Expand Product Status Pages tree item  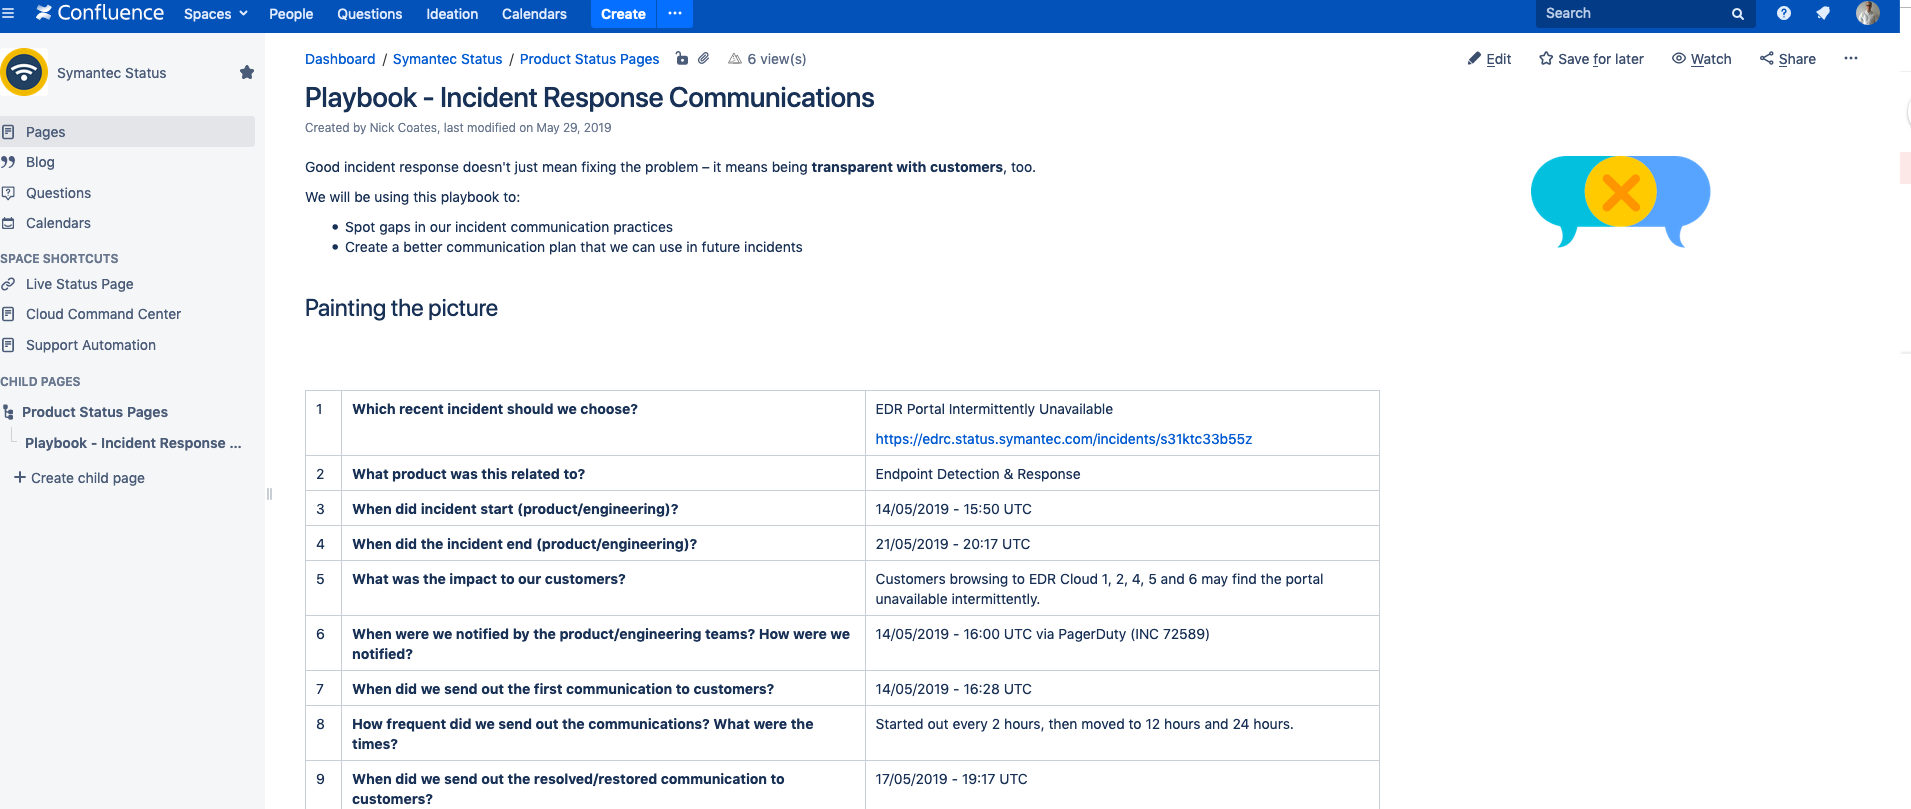[x=9, y=412]
